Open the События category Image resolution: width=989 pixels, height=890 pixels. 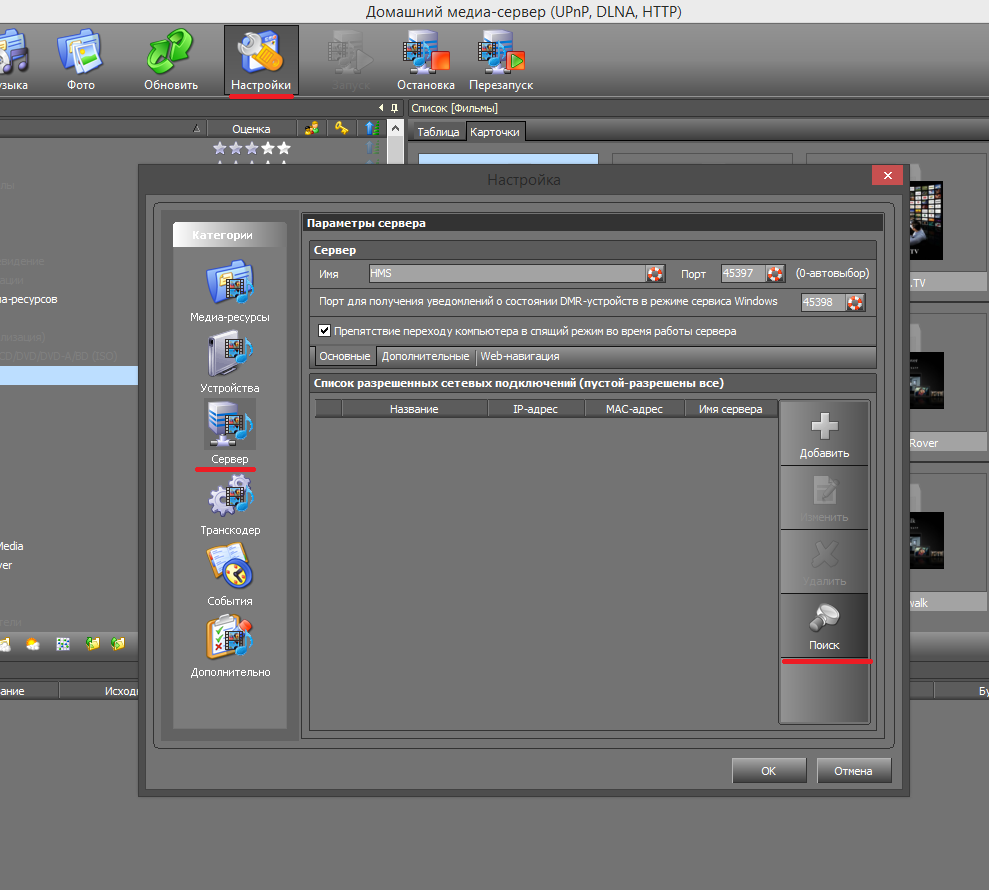(229, 575)
